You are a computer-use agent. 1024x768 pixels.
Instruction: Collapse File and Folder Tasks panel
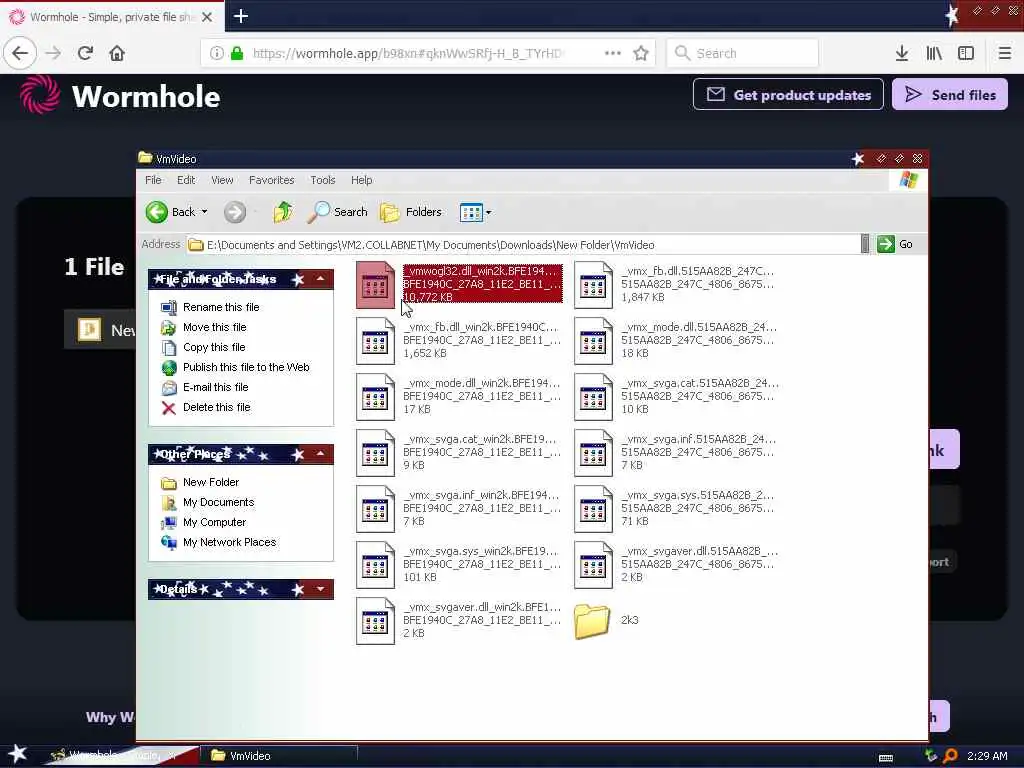320,279
